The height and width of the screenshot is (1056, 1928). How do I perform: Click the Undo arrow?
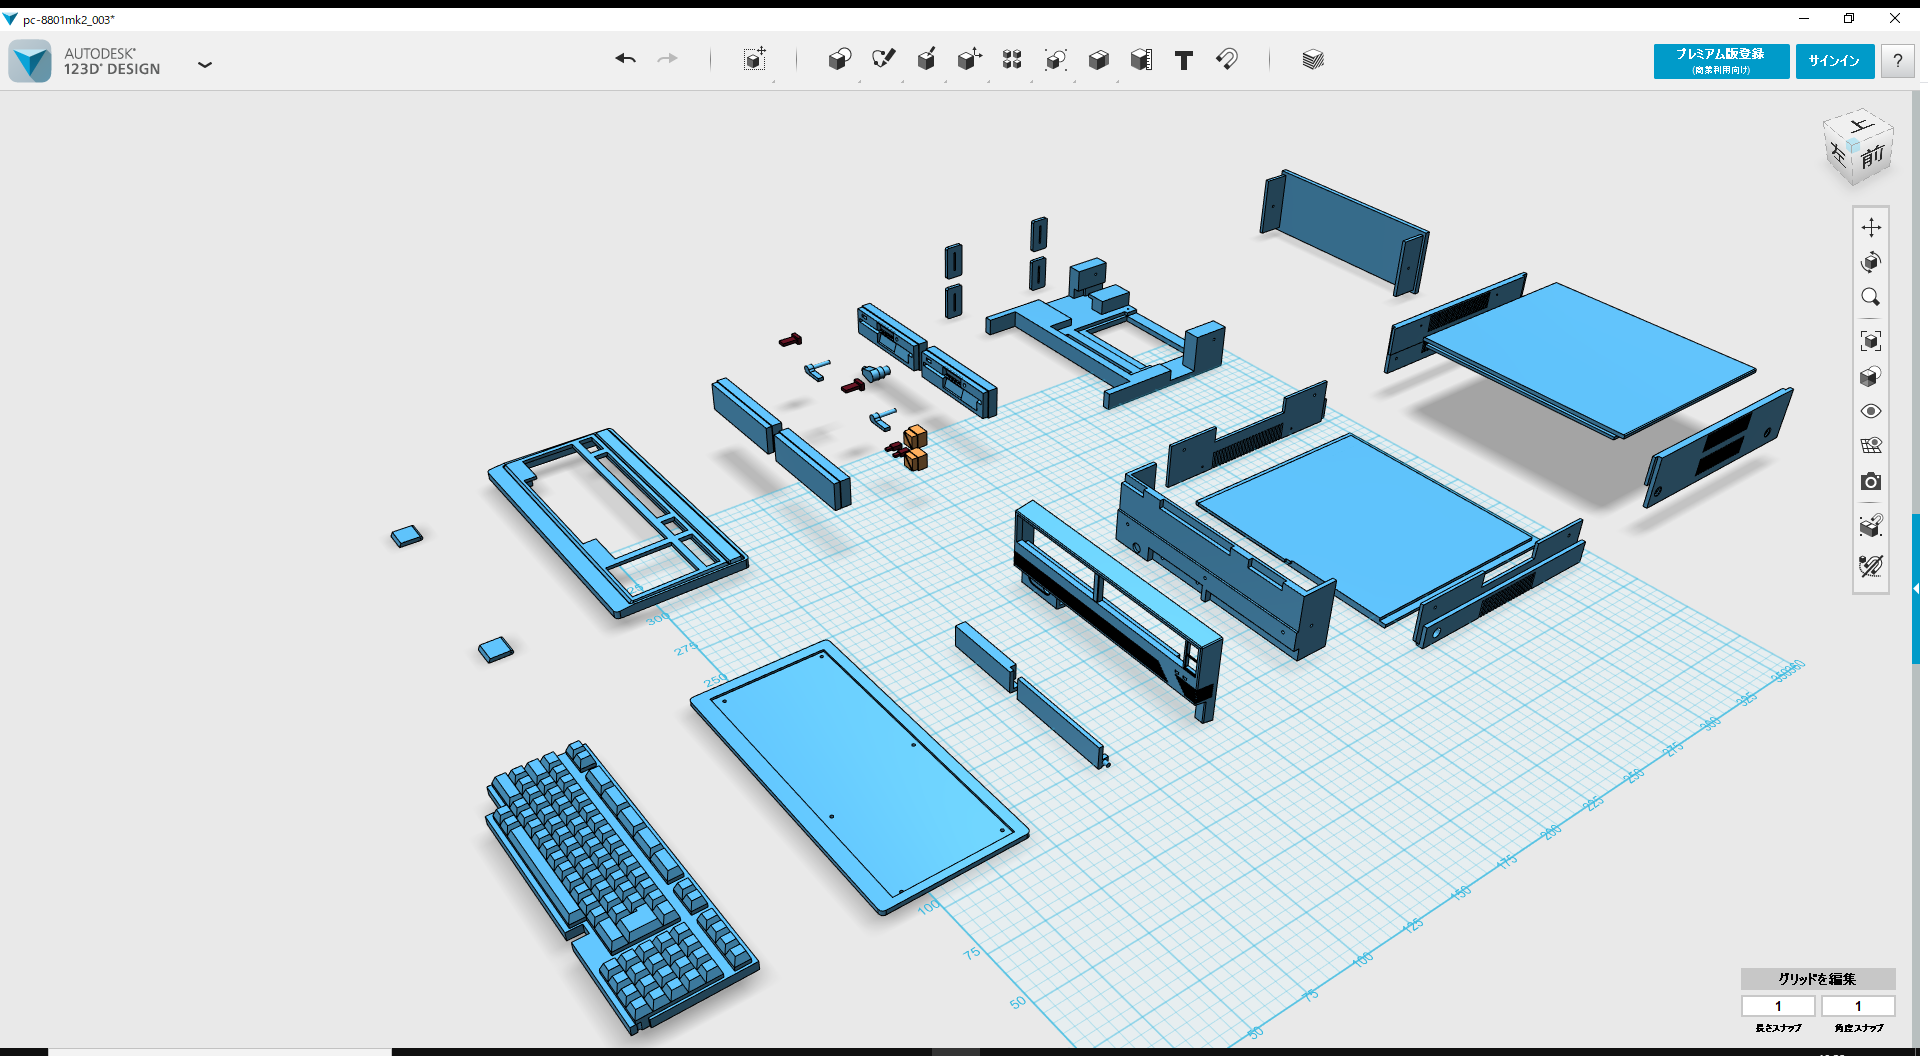pos(625,60)
